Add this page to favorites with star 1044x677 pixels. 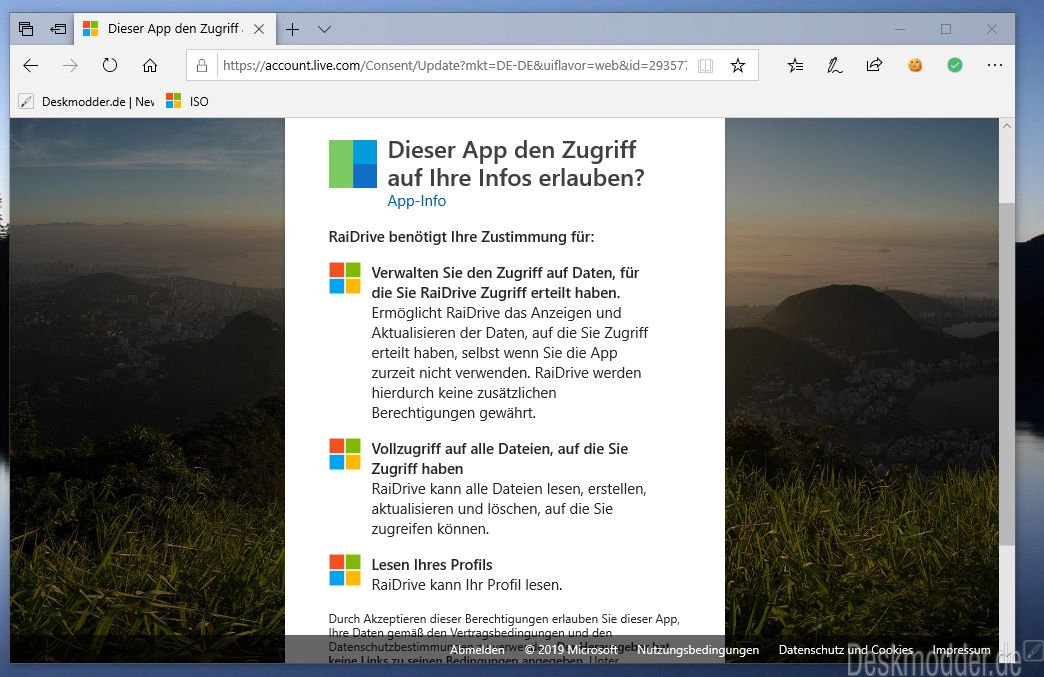pyautogui.click(x=738, y=66)
